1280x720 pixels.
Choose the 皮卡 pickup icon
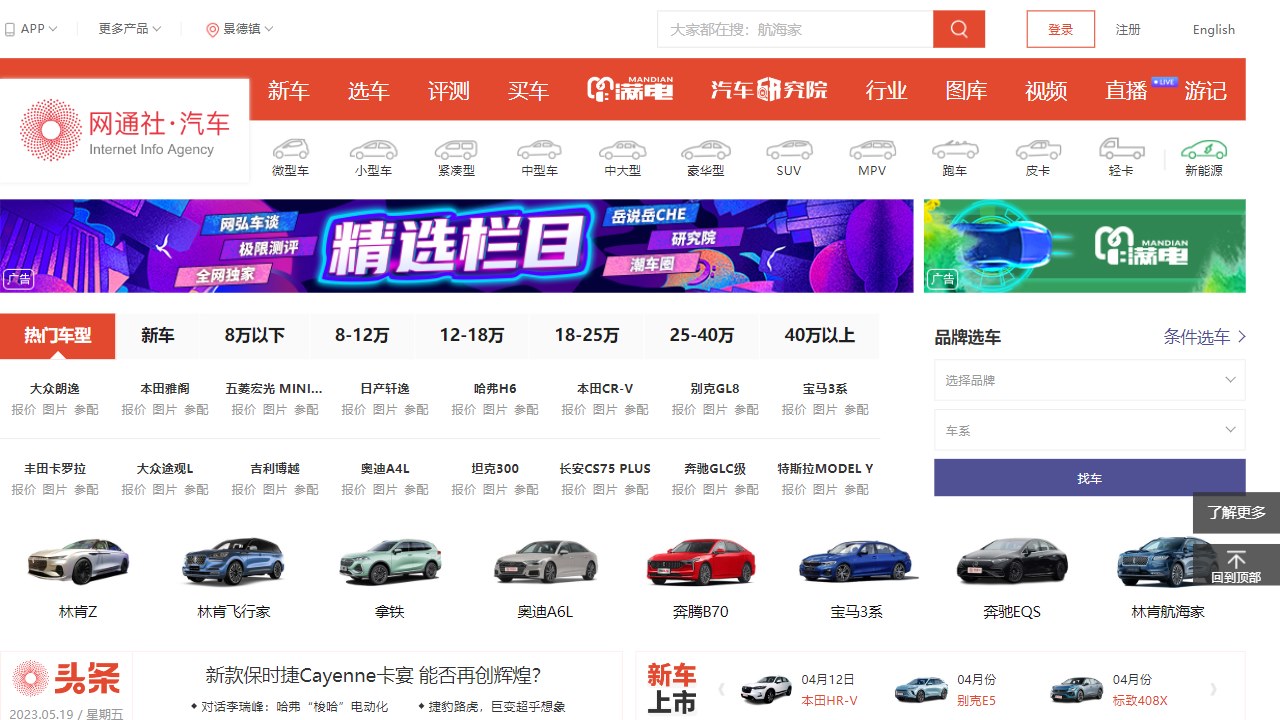tap(1038, 149)
